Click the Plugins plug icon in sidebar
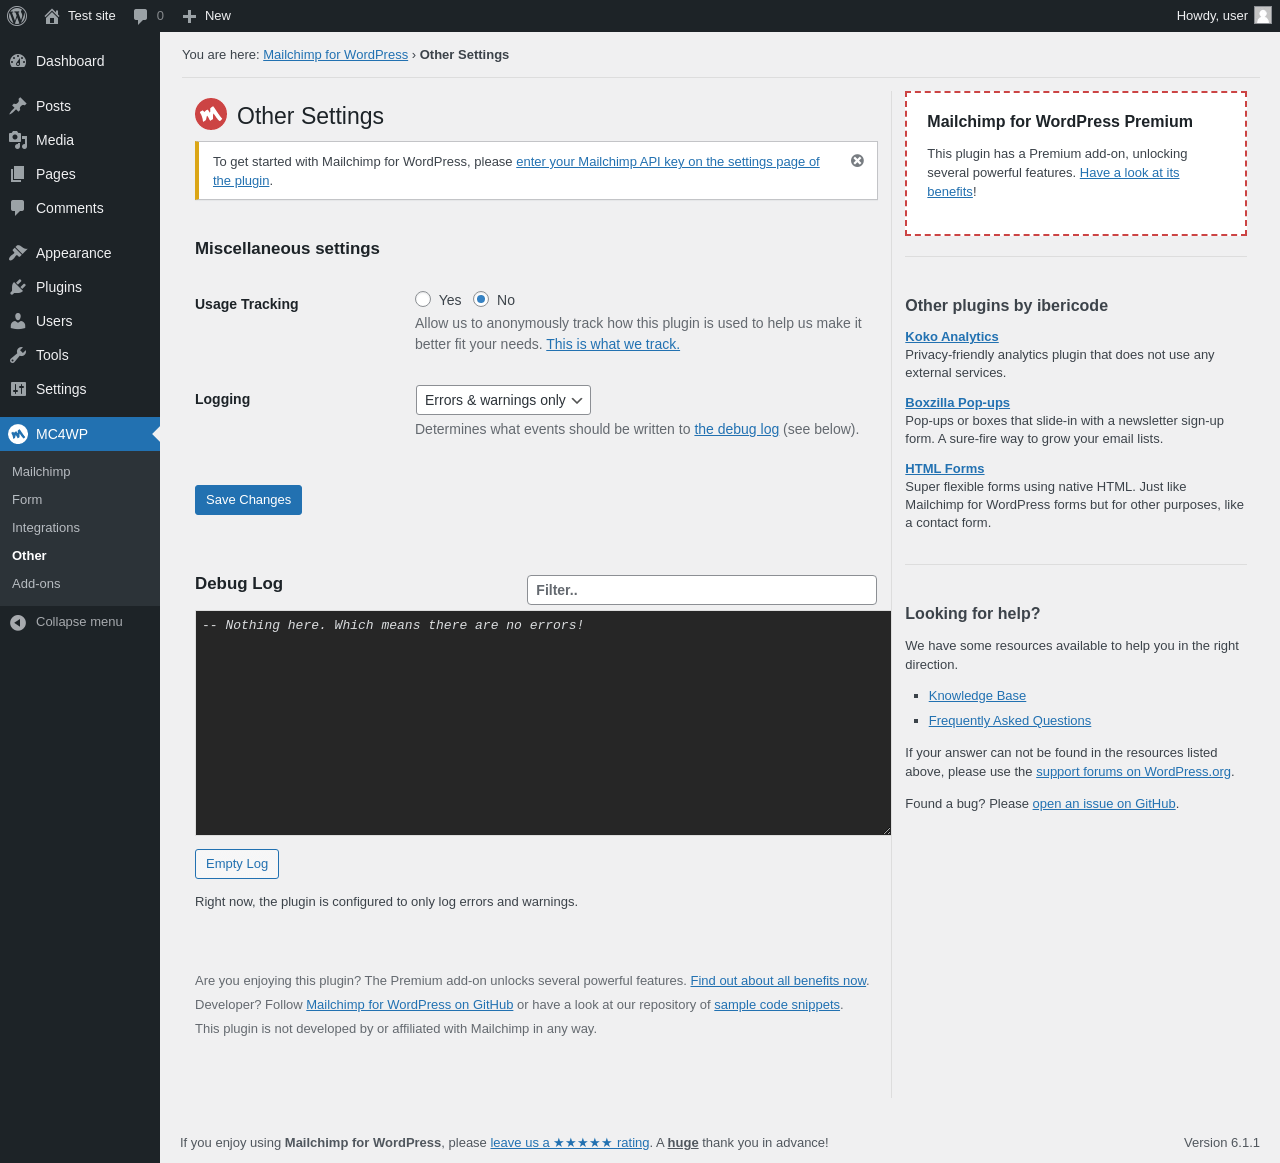 pyautogui.click(x=18, y=287)
